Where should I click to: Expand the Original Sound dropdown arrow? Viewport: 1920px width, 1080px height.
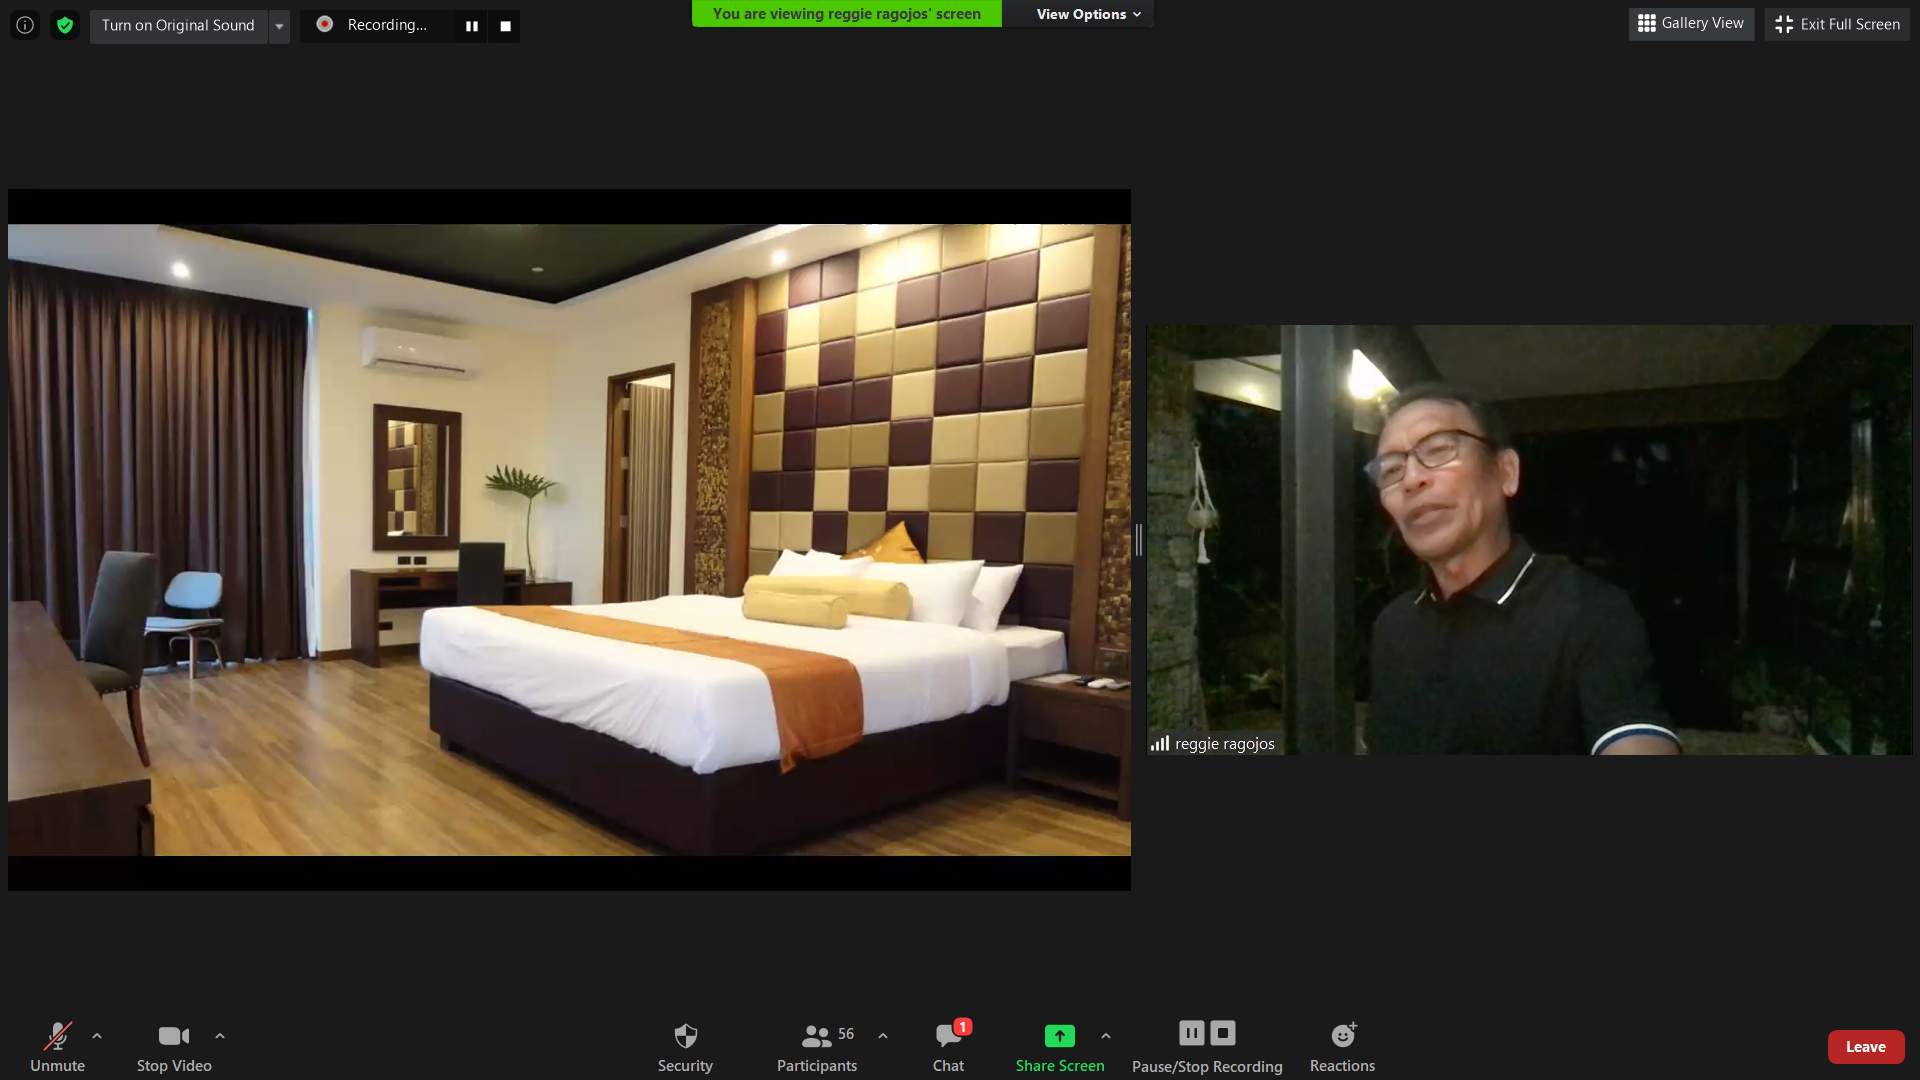tap(279, 26)
